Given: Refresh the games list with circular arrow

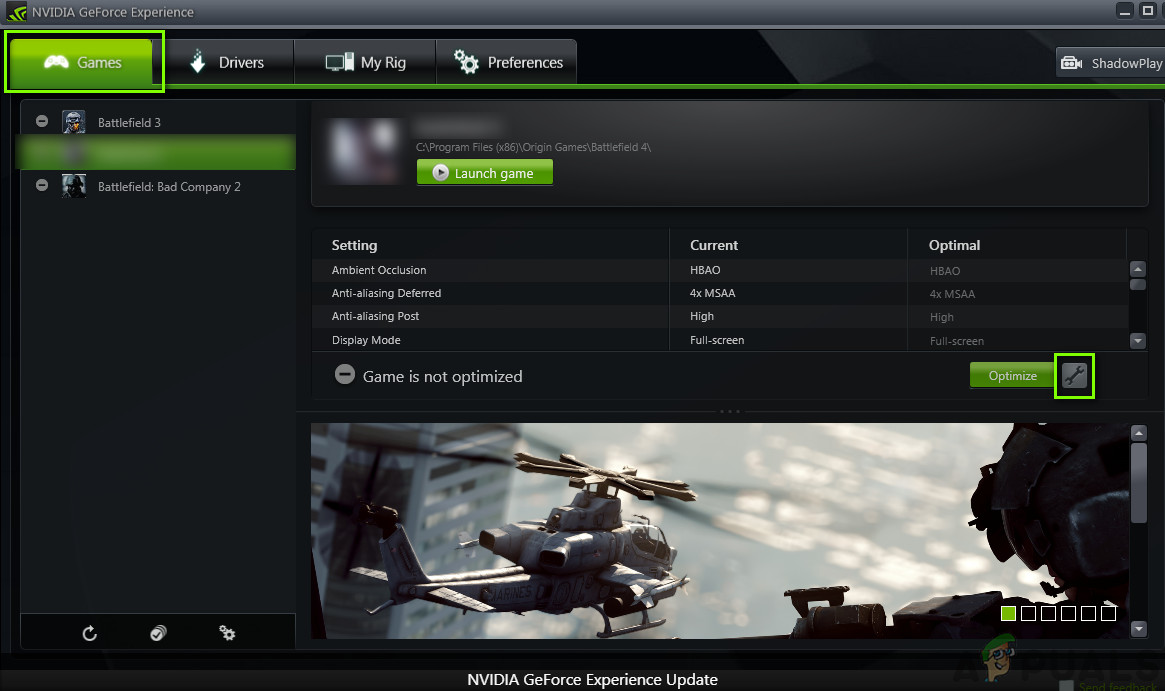Looking at the screenshot, I should pos(89,633).
